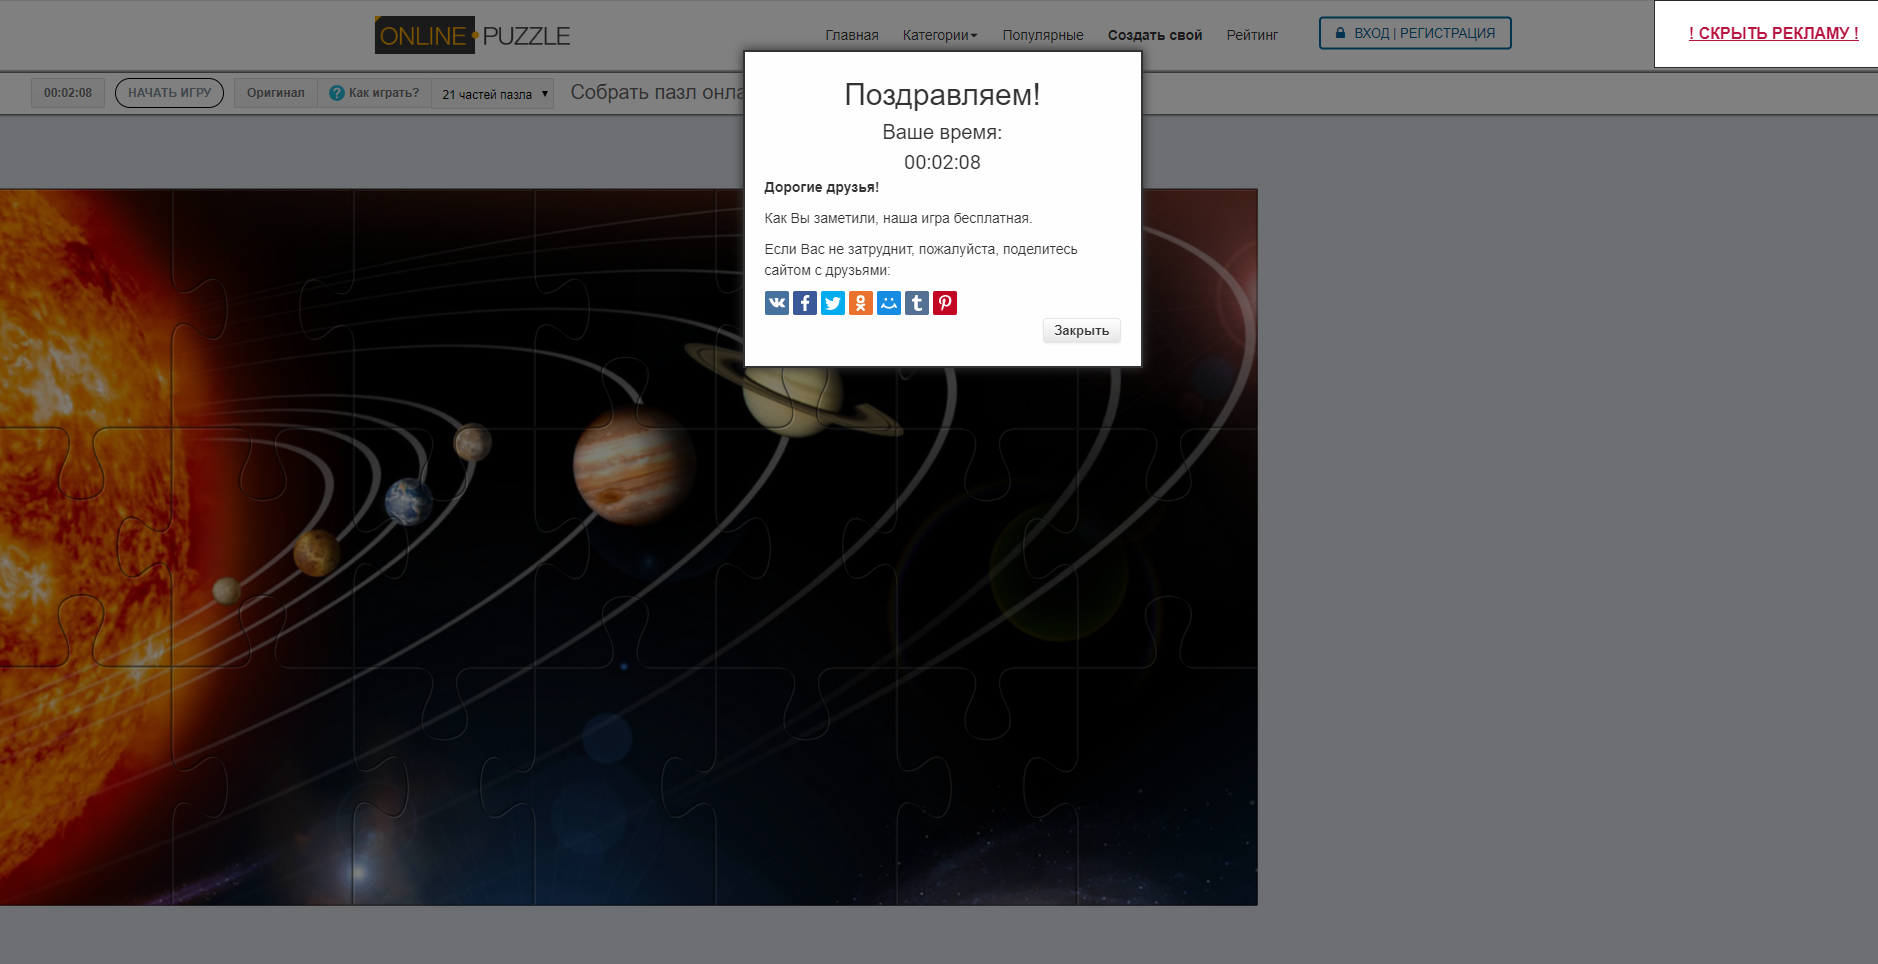Share the puzzle on Tumblr

pos(917,303)
